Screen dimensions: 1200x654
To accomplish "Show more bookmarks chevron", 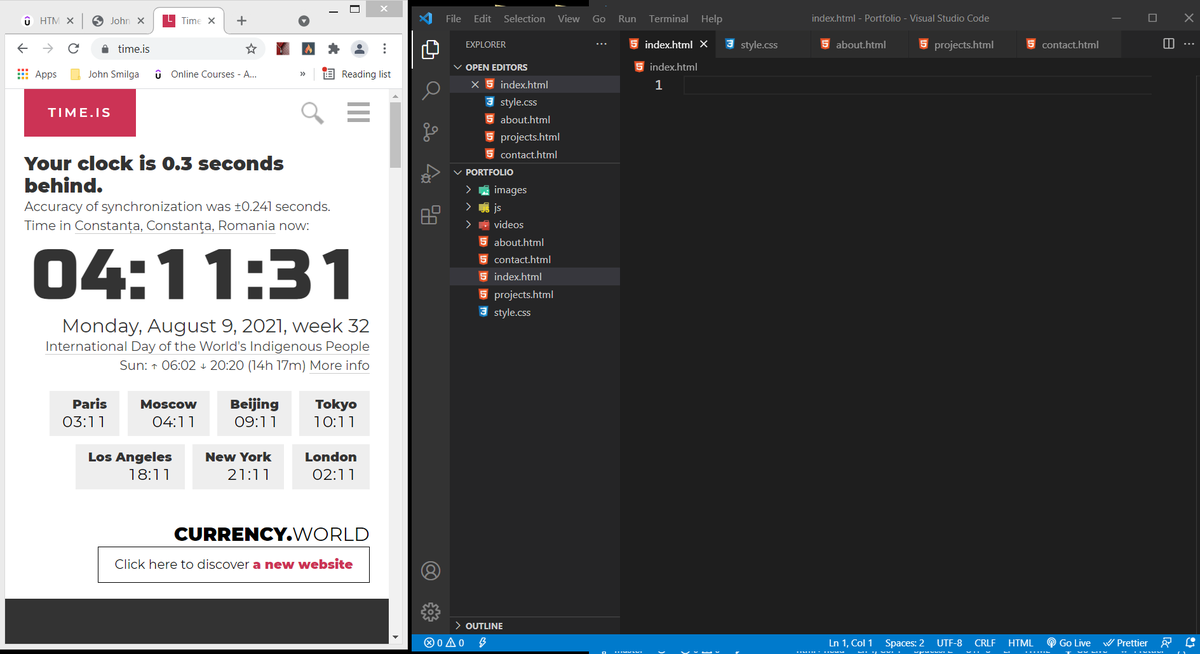I will click(302, 74).
